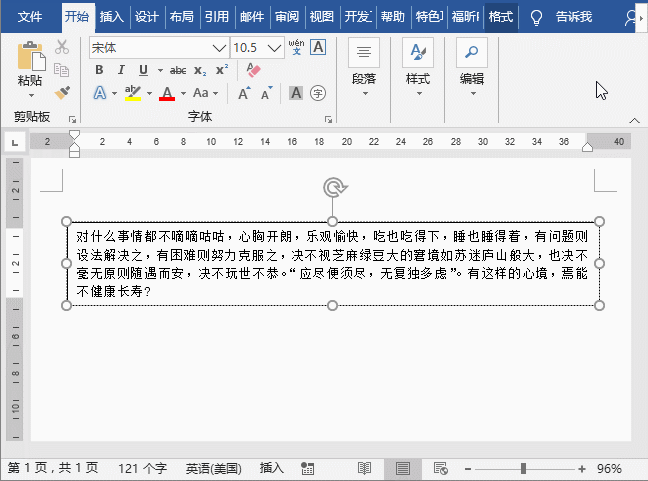Screen dimensions: 648x481
Task: Select the Format Painter brush
Action: click(x=62, y=93)
